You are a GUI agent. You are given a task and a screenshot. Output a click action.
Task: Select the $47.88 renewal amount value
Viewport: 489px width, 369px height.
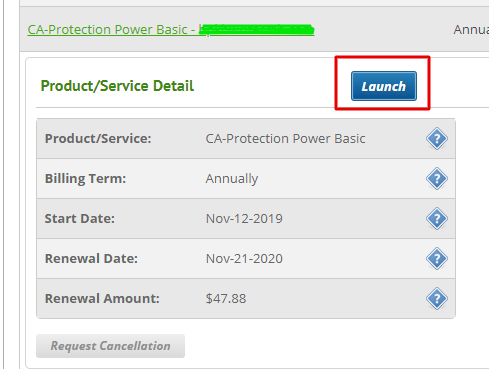[226, 298]
